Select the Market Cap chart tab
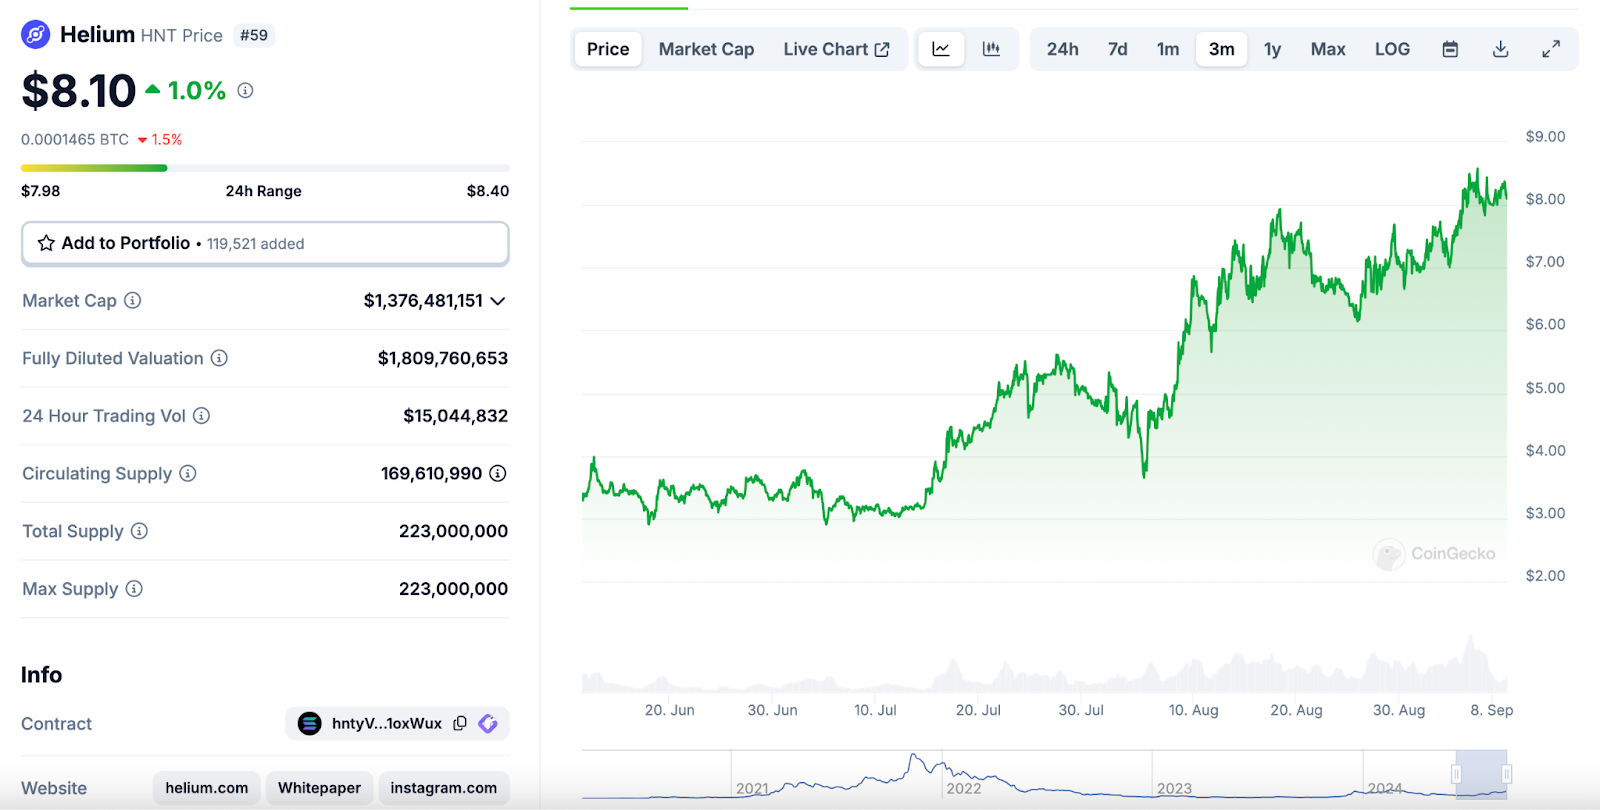 706,49
